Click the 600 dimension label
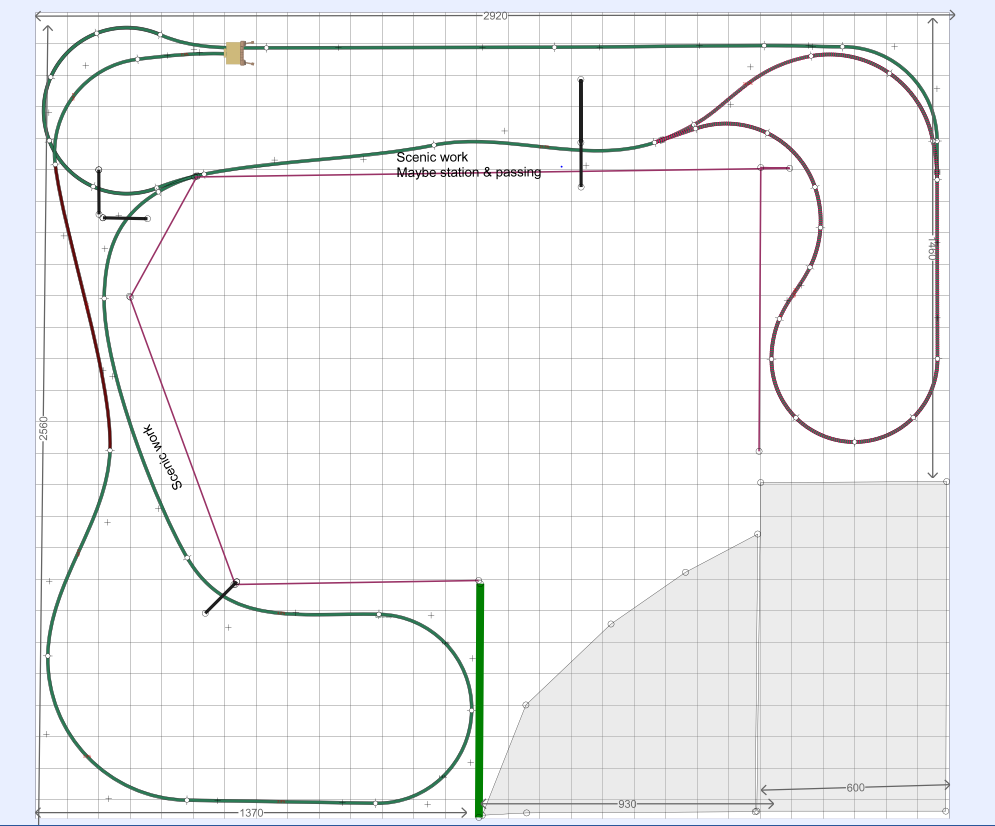This screenshot has width=995, height=826. pyautogui.click(x=855, y=787)
